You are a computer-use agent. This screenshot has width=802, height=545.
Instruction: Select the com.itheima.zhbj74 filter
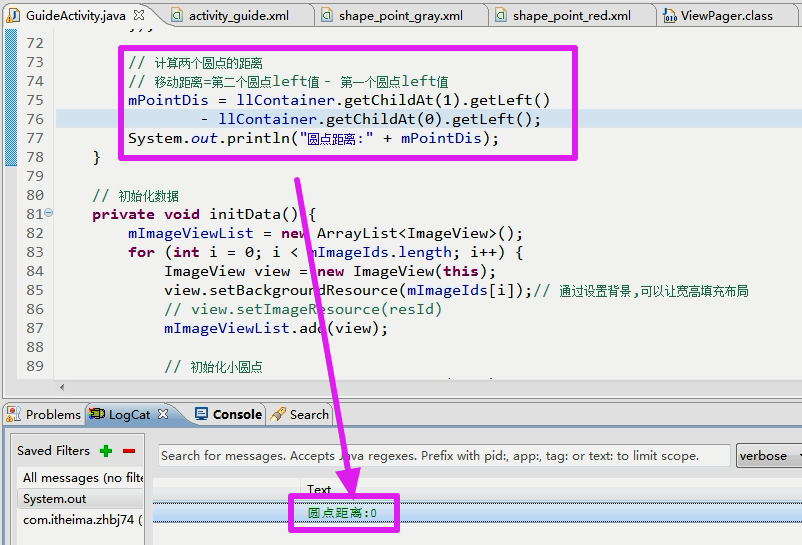pyautogui.click(x=82, y=520)
